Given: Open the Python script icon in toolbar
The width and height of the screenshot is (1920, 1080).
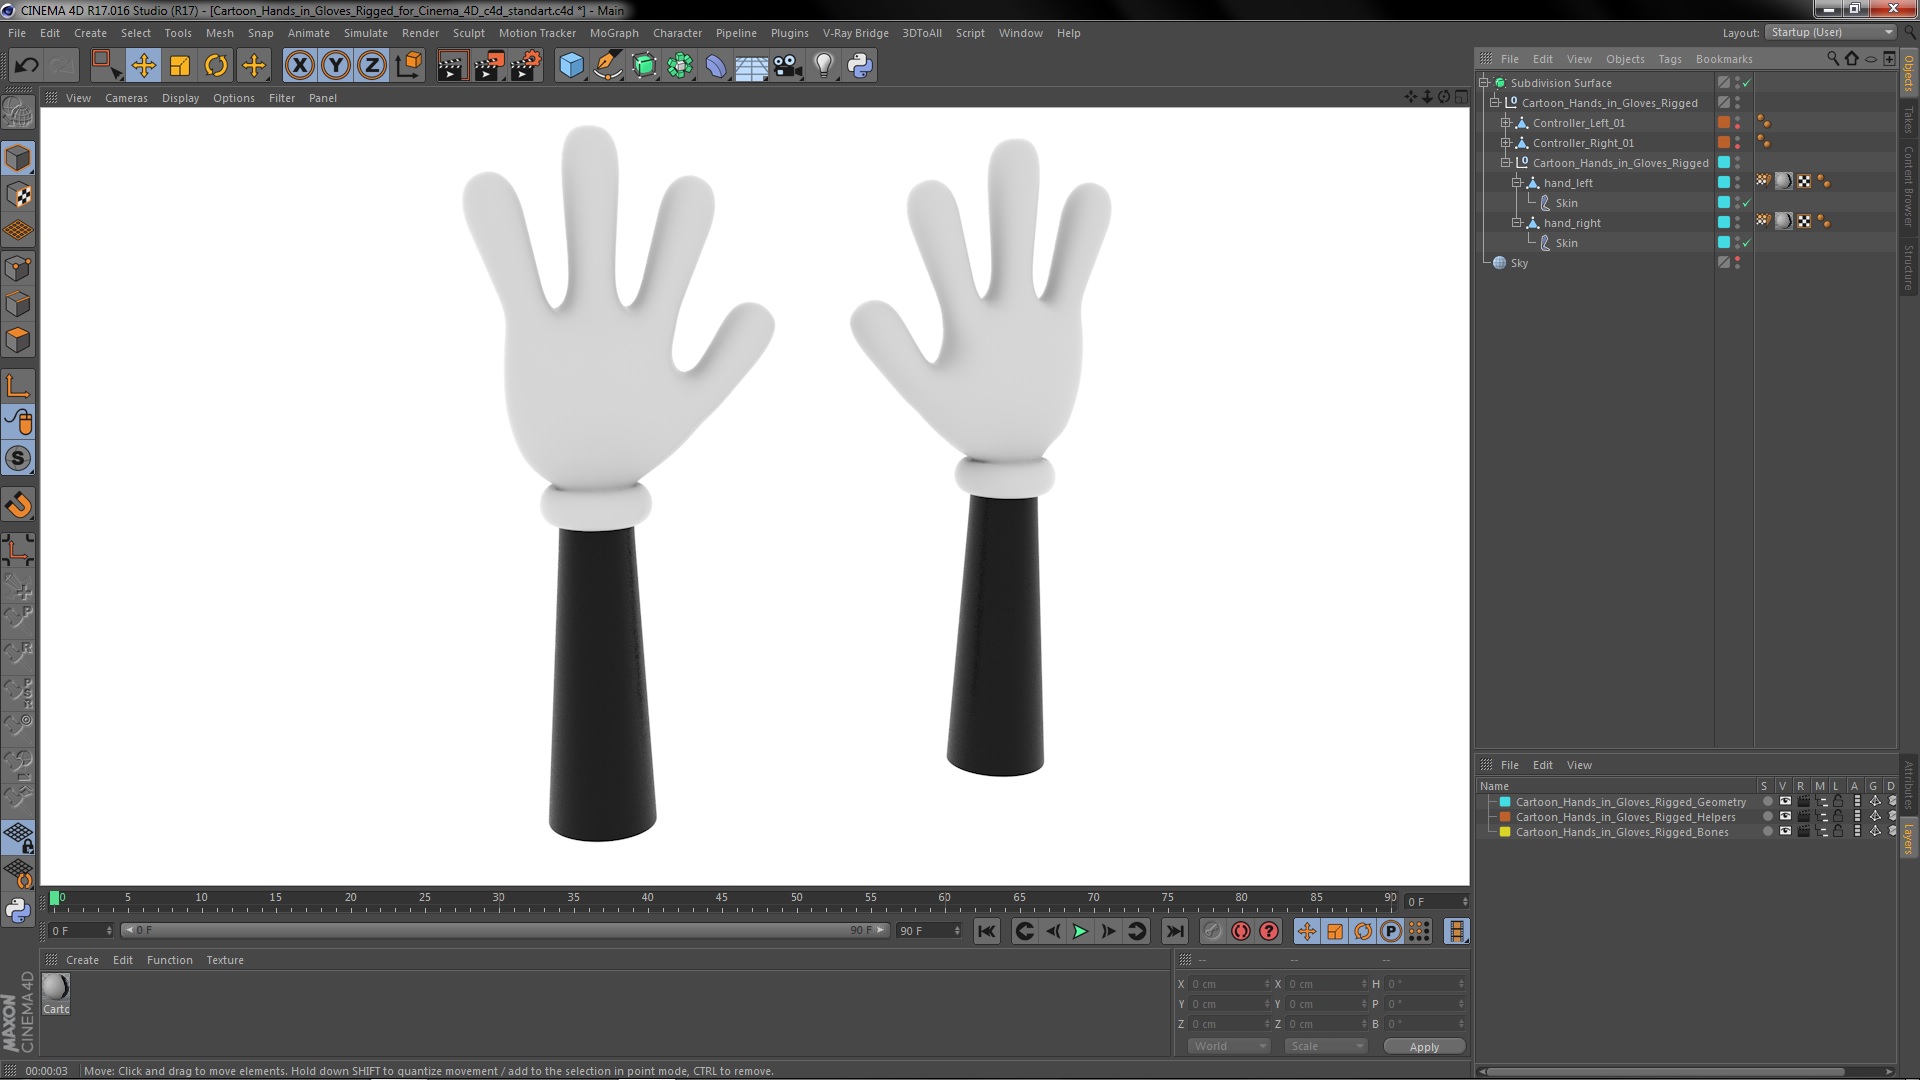Looking at the screenshot, I should pos(860,66).
